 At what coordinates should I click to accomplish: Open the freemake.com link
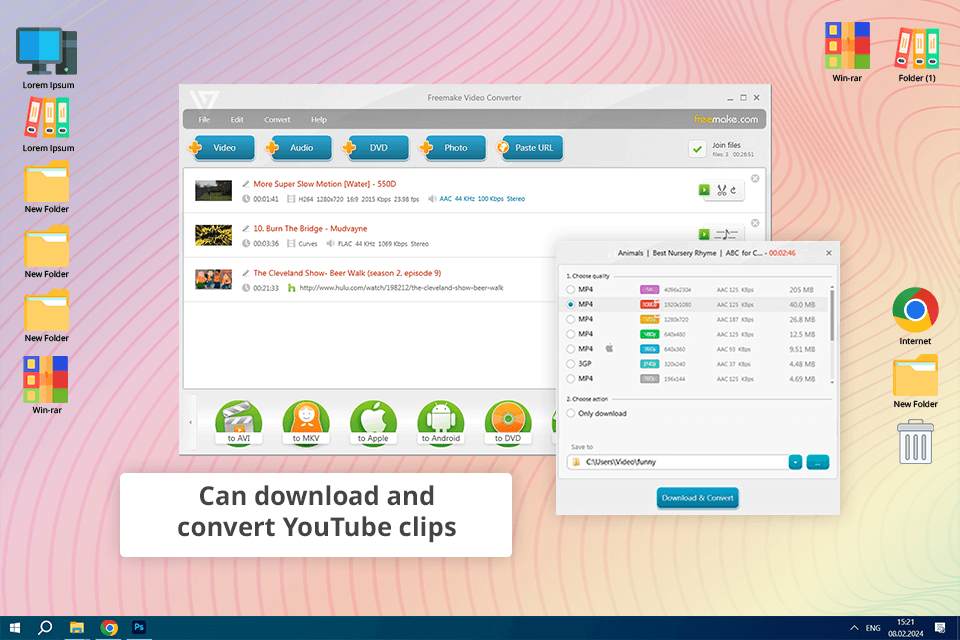(x=726, y=119)
